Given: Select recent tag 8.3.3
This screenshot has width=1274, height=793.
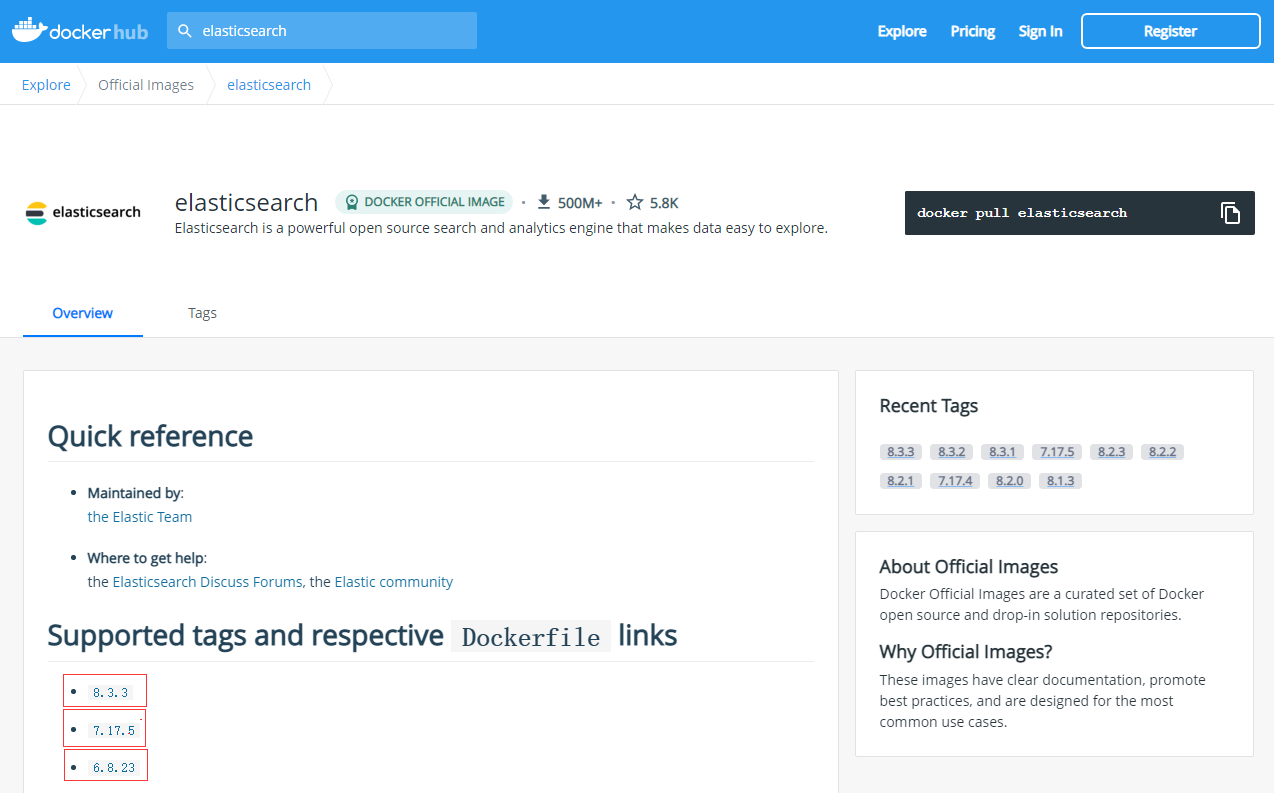Looking at the screenshot, I should pyautogui.click(x=900, y=452).
